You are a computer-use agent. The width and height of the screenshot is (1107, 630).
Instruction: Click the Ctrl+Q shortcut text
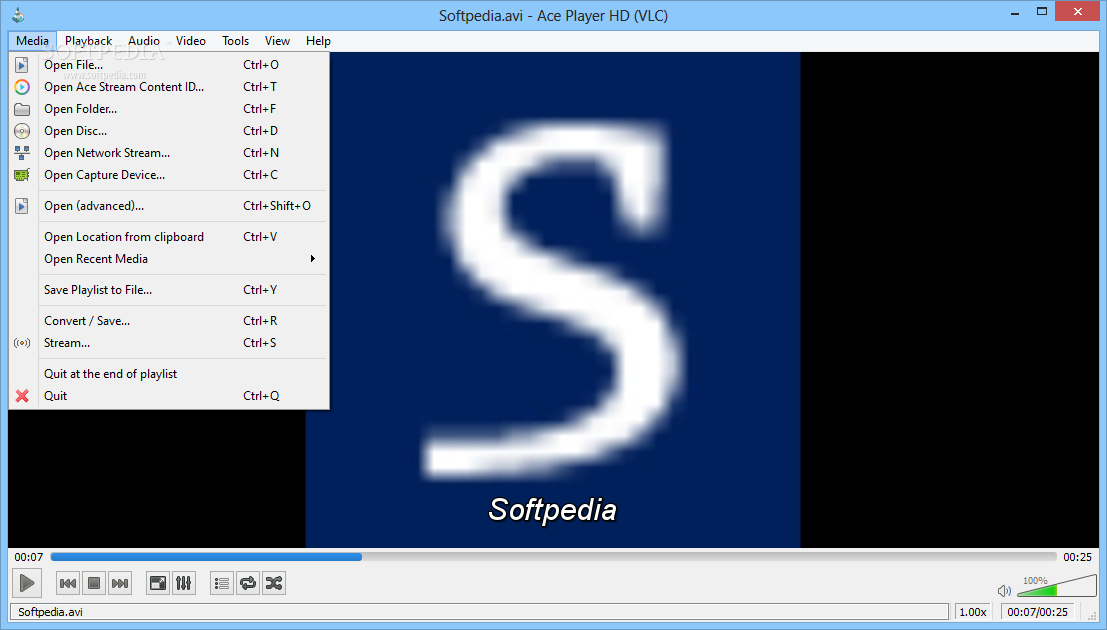click(x=261, y=396)
